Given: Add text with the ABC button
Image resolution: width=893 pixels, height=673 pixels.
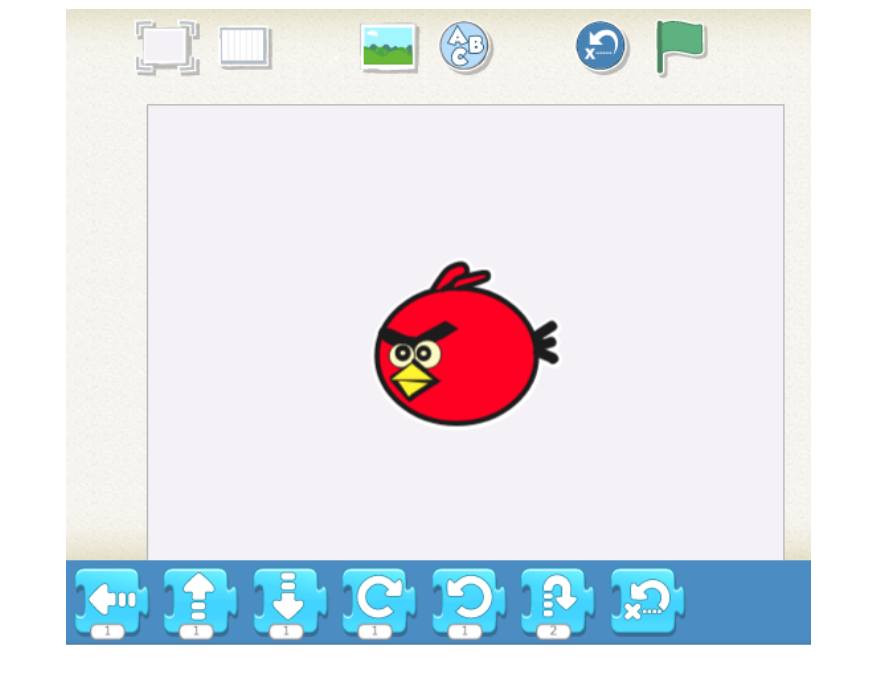Looking at the screenshot, I should click(x=465, y=46).
